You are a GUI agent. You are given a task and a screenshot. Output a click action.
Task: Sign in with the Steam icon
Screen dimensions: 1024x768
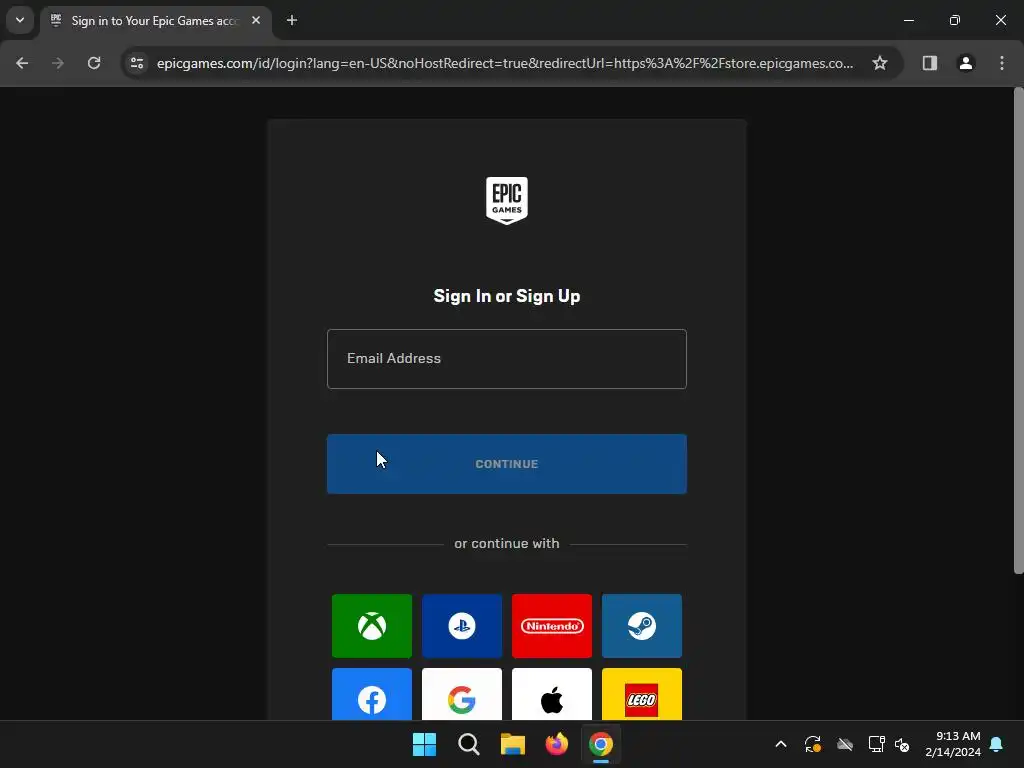[642, 626]
